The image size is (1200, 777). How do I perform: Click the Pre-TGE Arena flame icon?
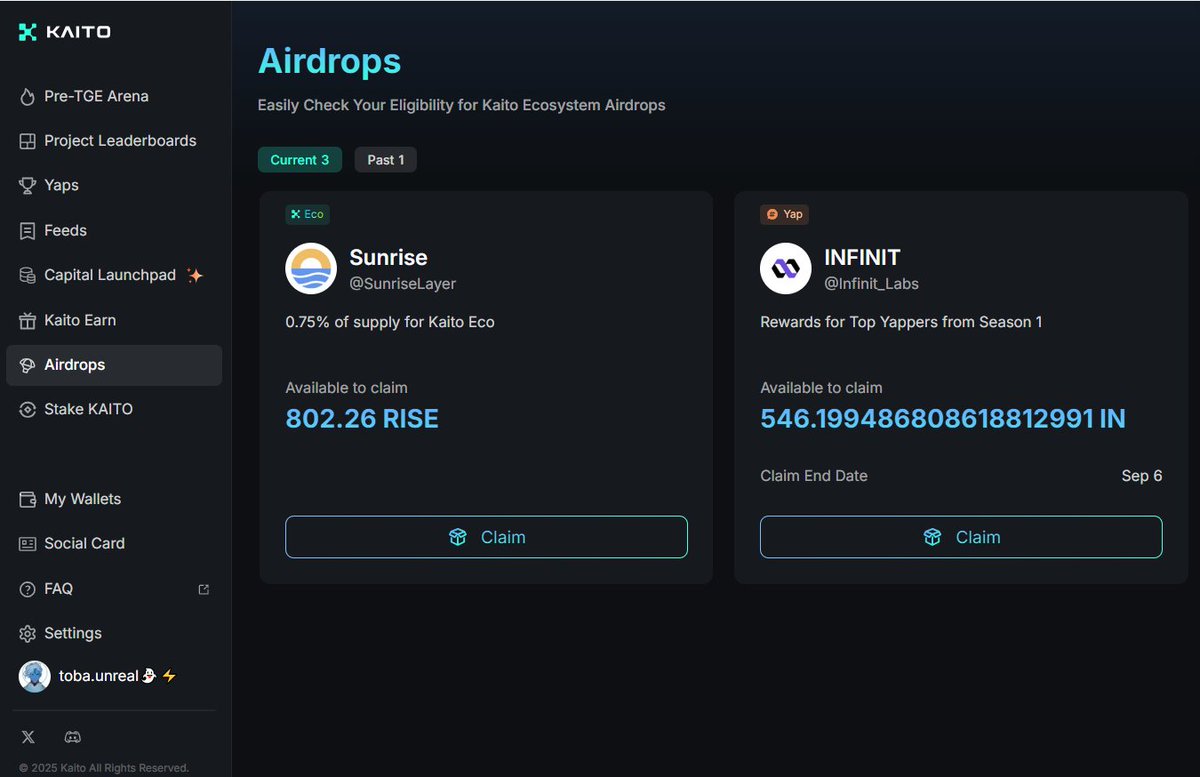pyautogui.click(x=28, y=97)
